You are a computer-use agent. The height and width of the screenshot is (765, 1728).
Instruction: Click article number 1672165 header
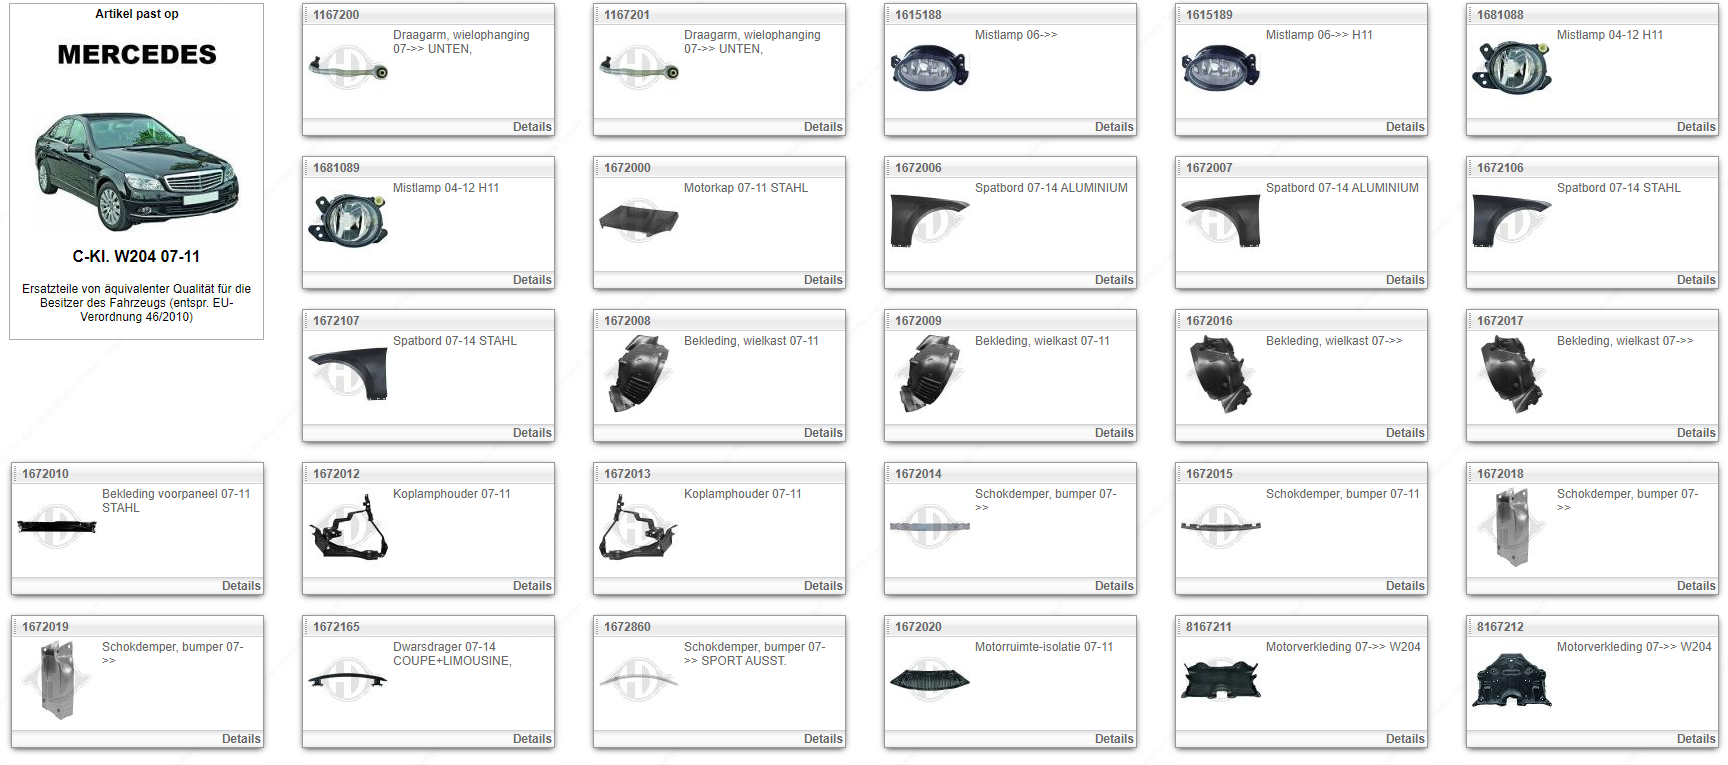pyautogui.click(x=336, y=627)
